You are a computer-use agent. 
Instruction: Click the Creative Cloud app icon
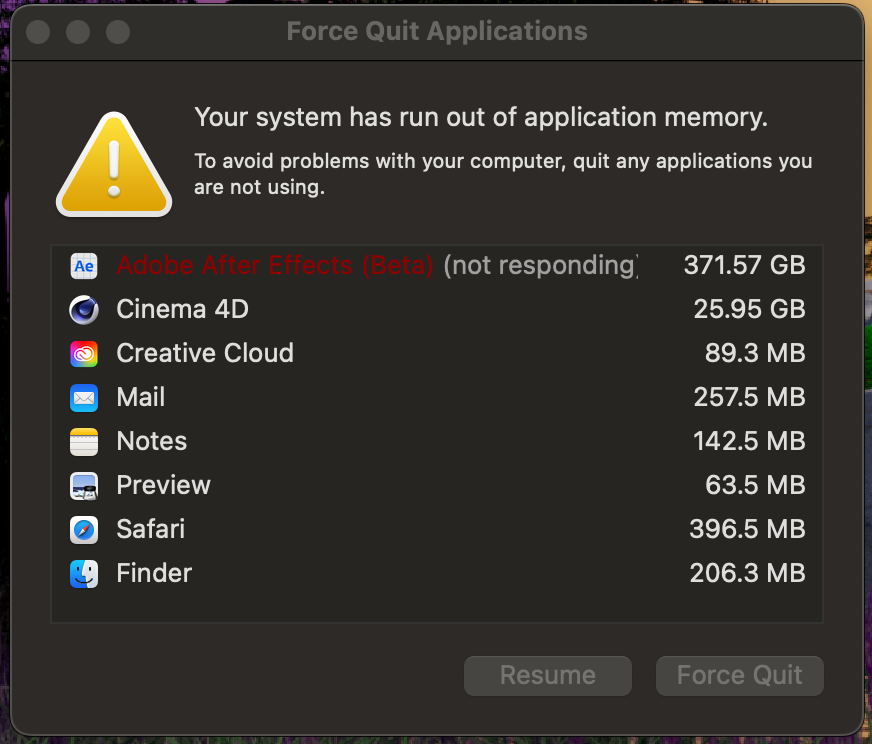point(84,353)
